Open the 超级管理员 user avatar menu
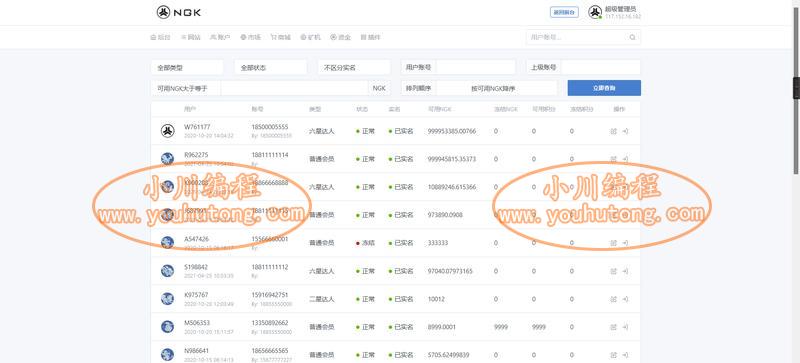 [x=595, y=12]
